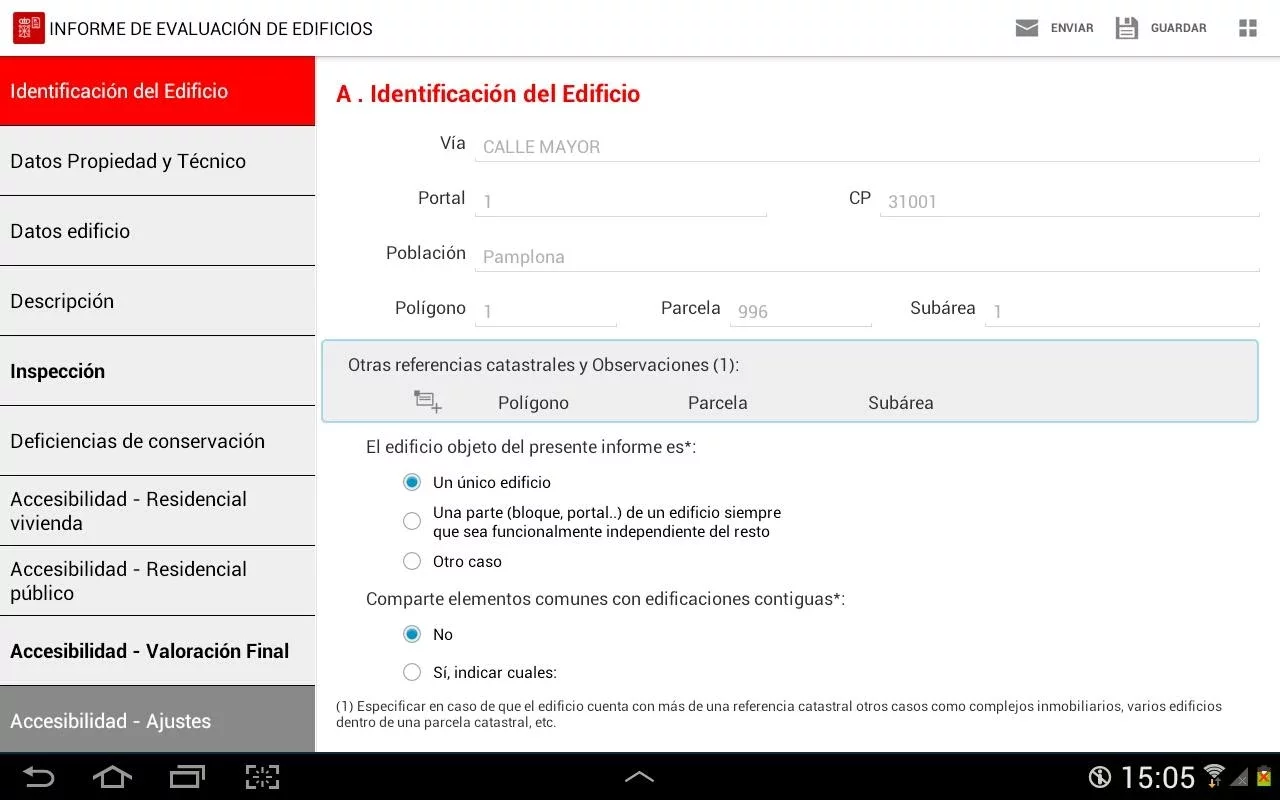Click the Parcela column header in references box

pyautogui.click(x=718, y=403)
